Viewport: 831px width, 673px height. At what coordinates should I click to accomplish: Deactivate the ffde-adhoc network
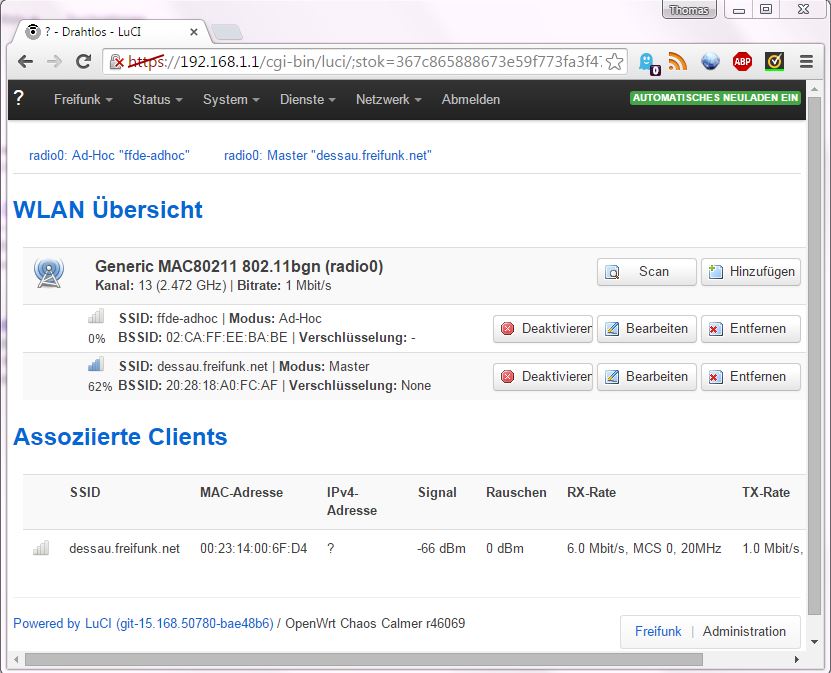(x=543, y=329)
